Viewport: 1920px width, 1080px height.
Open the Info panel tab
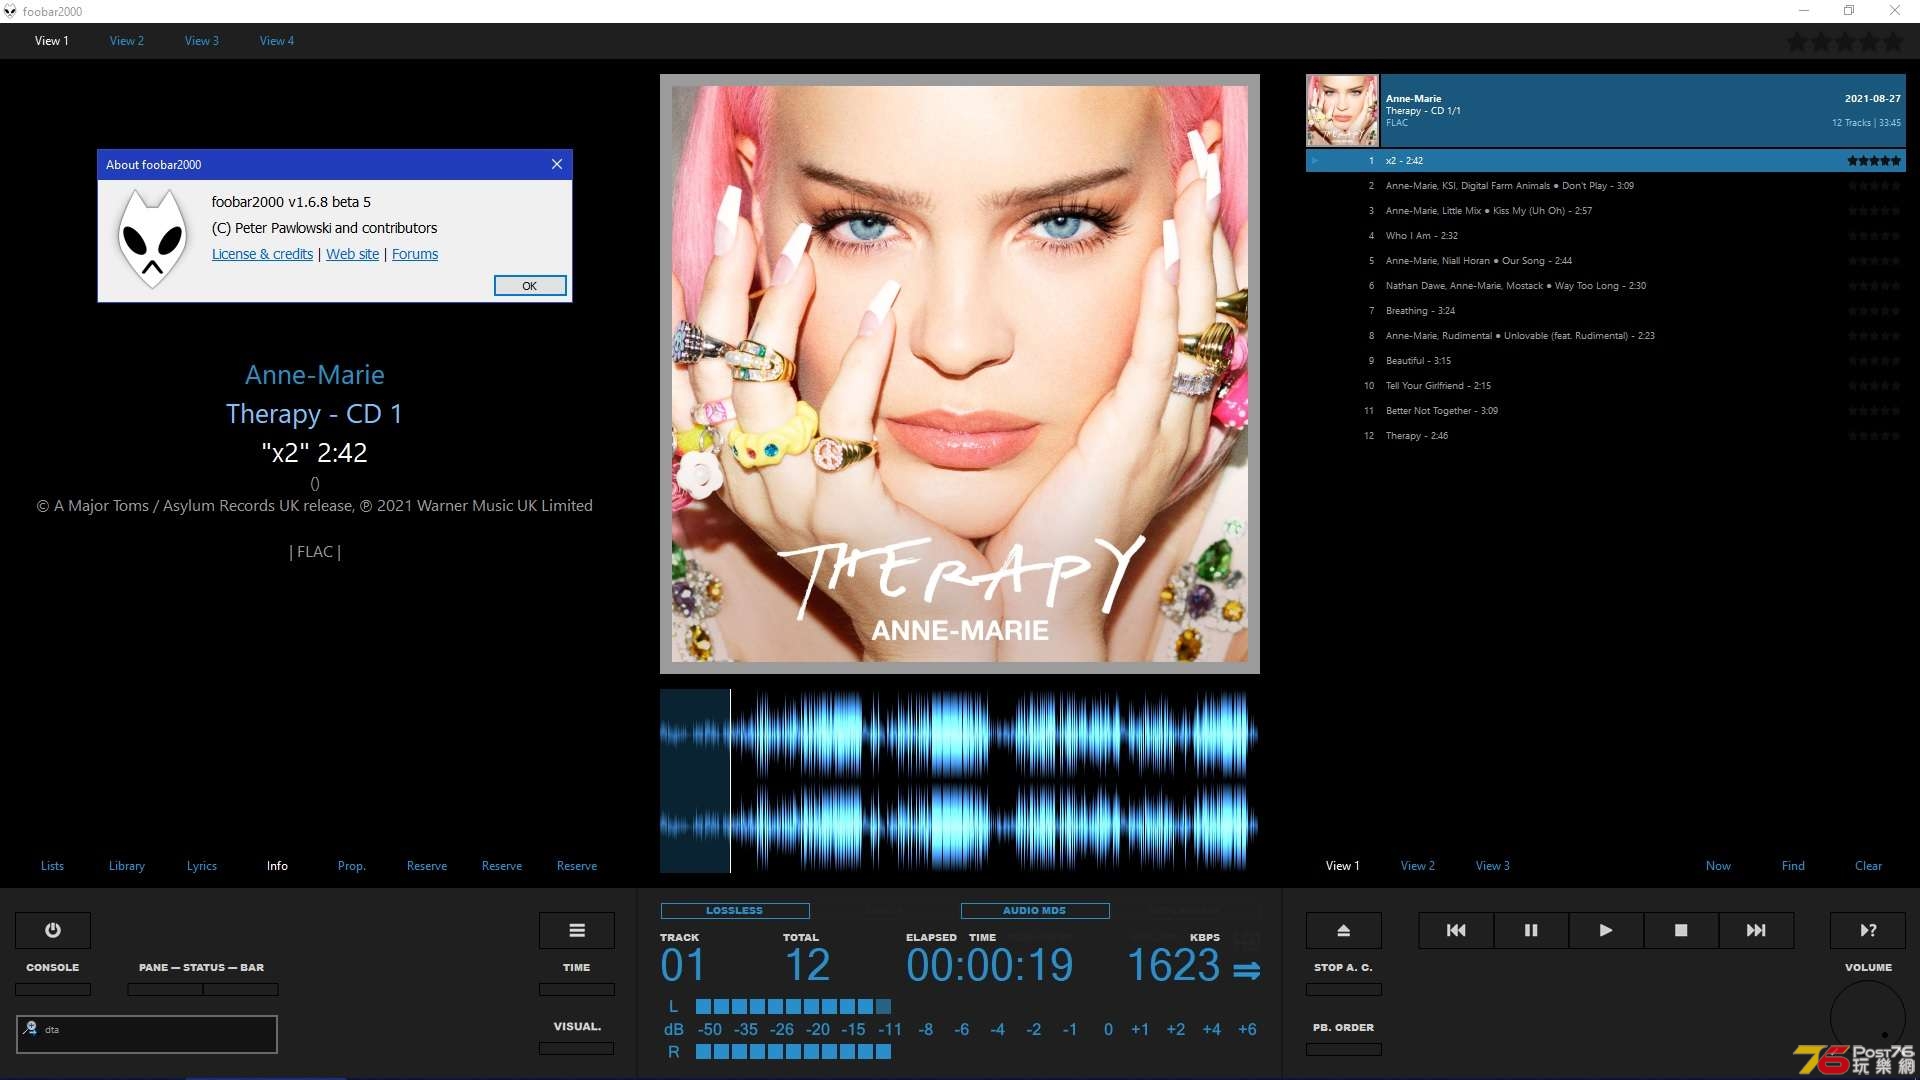pyautogui.click(x=277, y=866)
